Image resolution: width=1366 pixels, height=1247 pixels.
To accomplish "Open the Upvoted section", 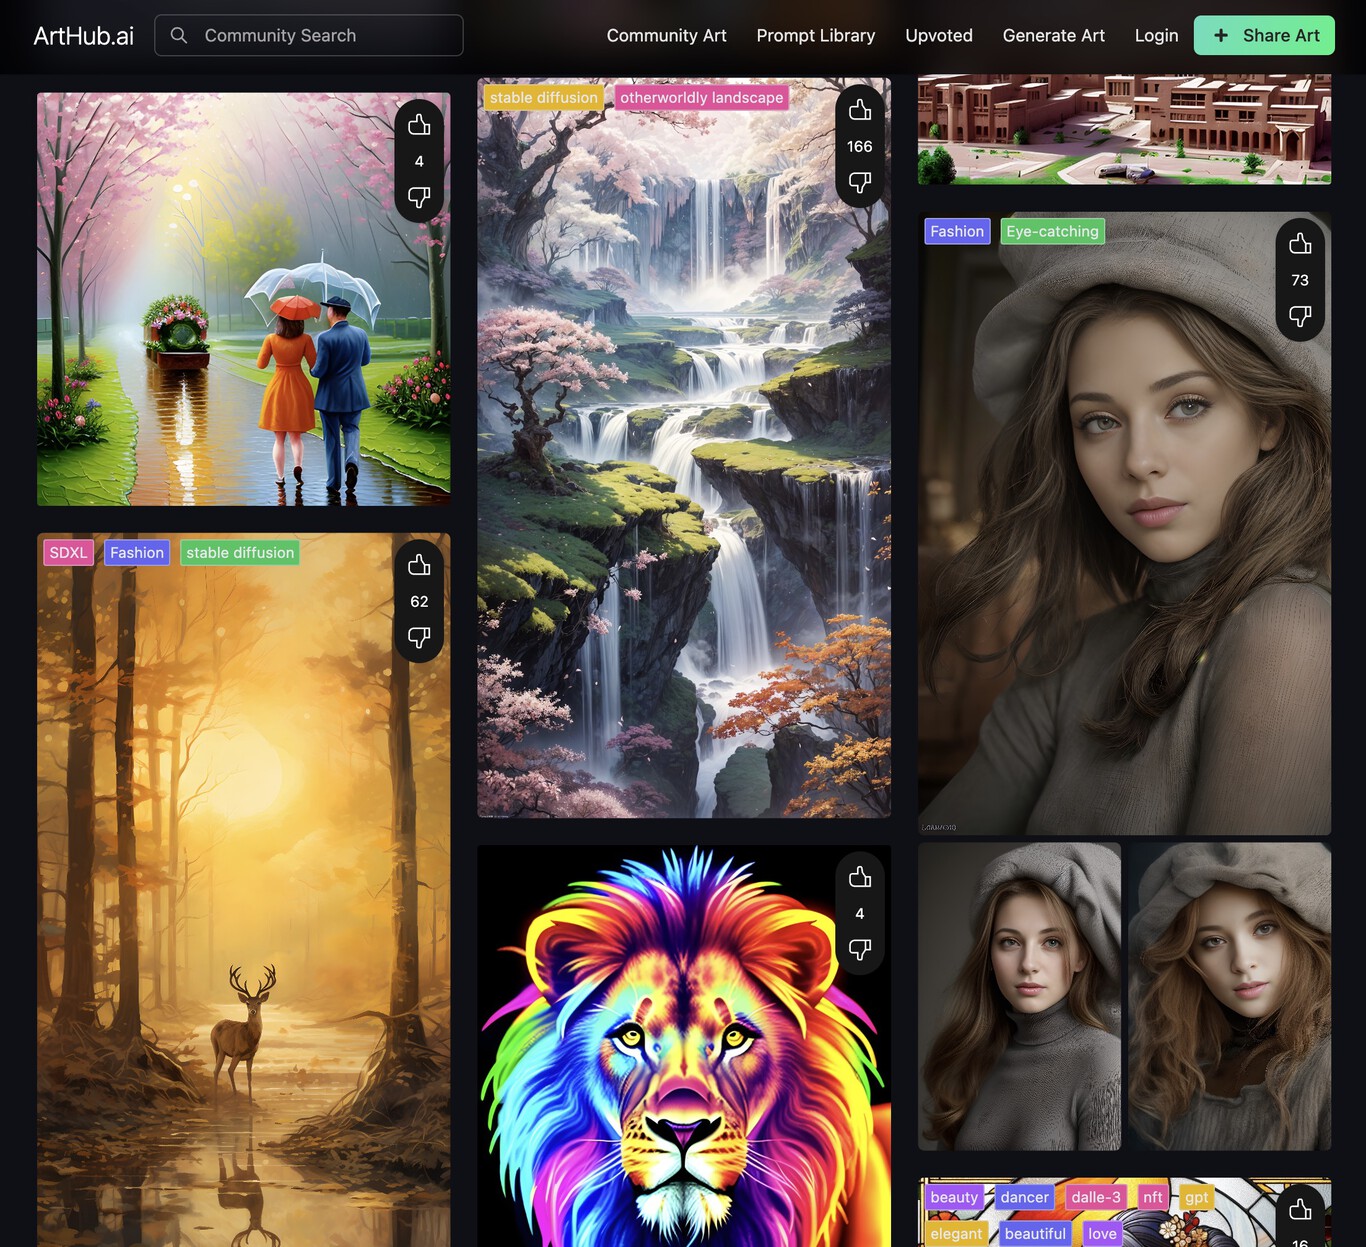I will [x=938, y=35].
